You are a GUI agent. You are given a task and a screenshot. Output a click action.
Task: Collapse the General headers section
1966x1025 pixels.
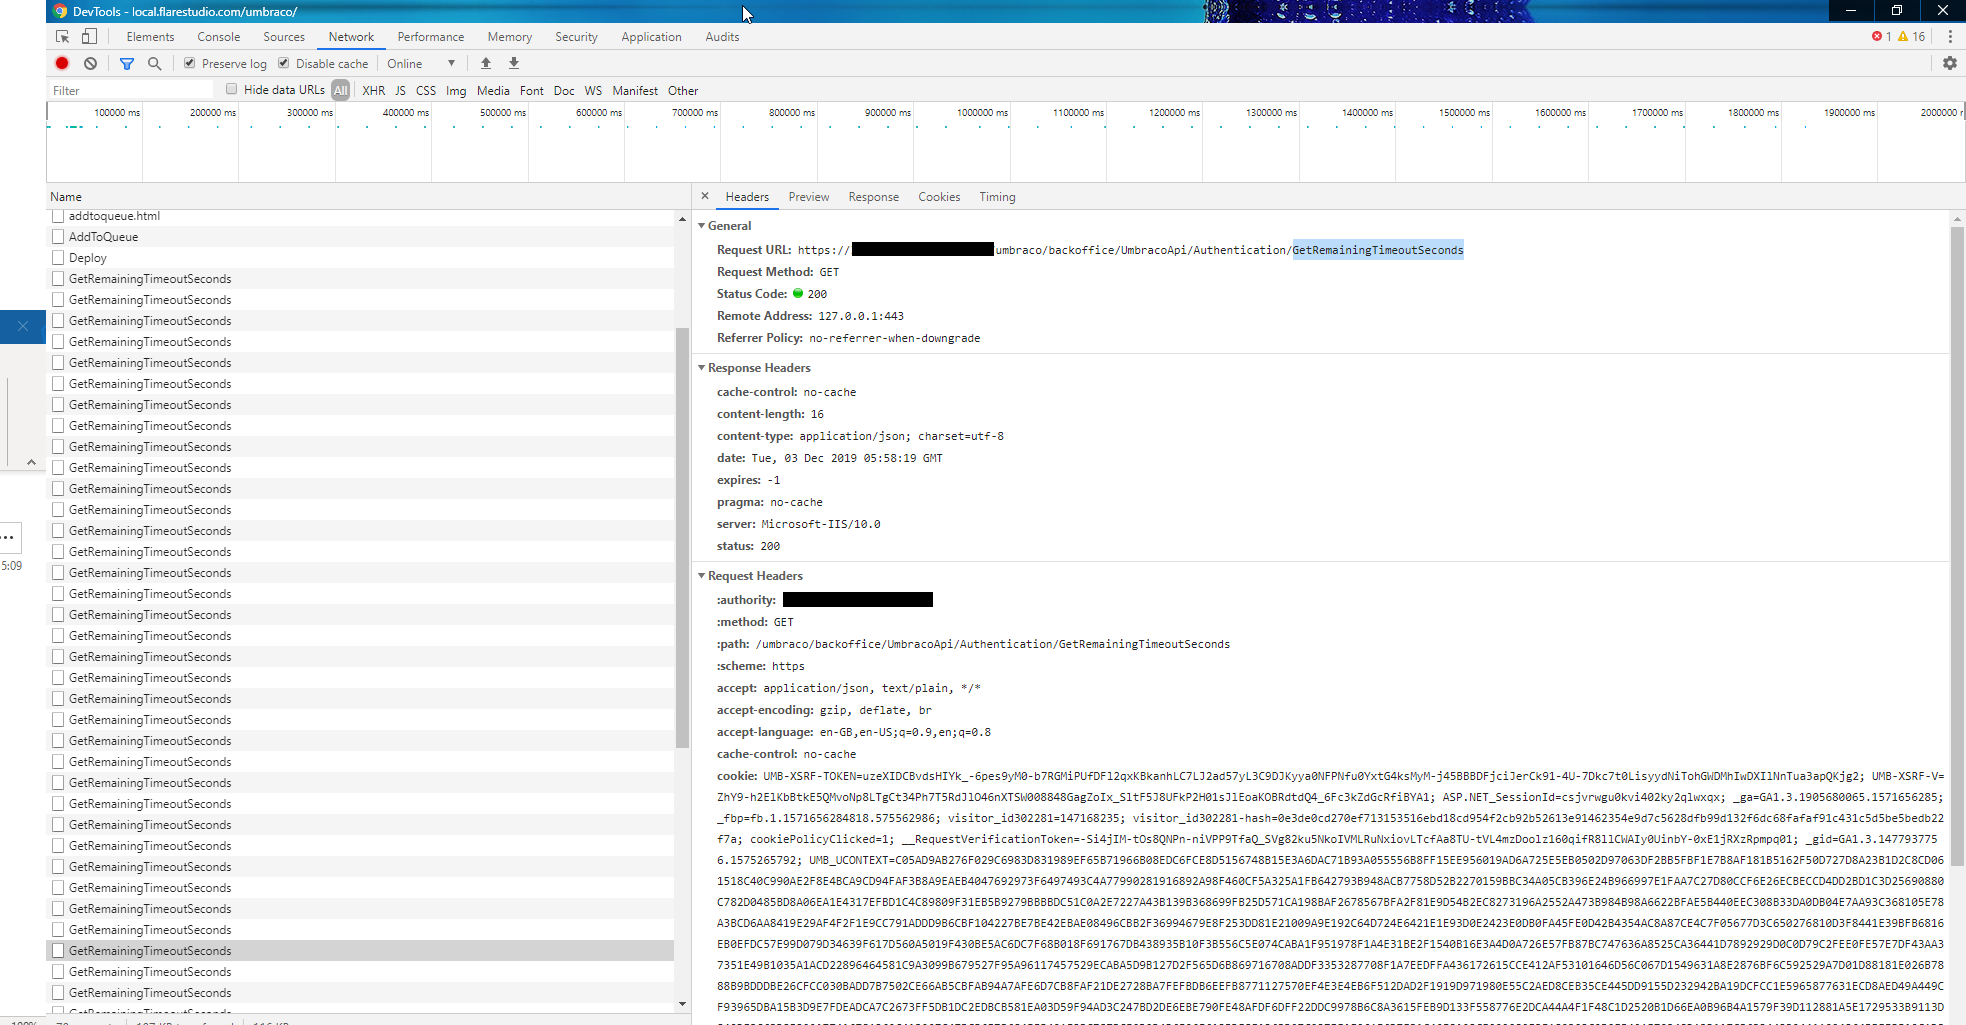[702, 226]
